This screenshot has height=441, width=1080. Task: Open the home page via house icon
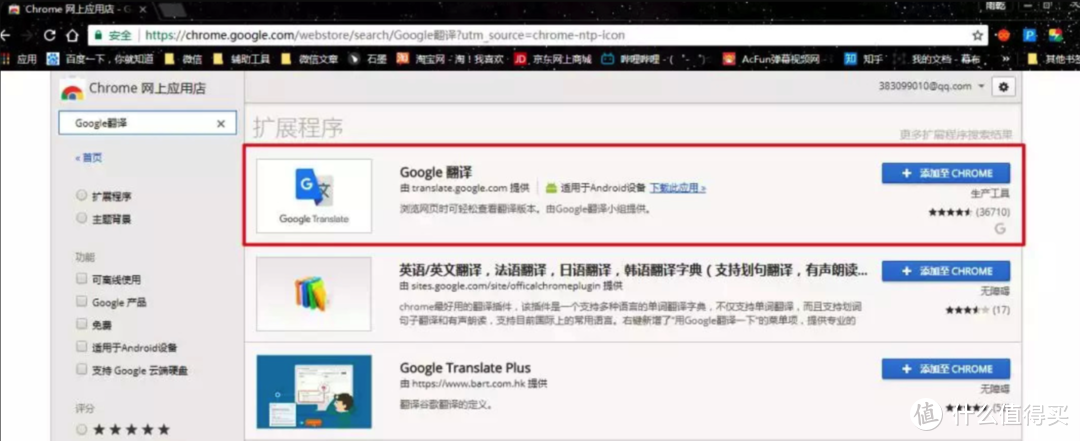[x=72, y=35]
